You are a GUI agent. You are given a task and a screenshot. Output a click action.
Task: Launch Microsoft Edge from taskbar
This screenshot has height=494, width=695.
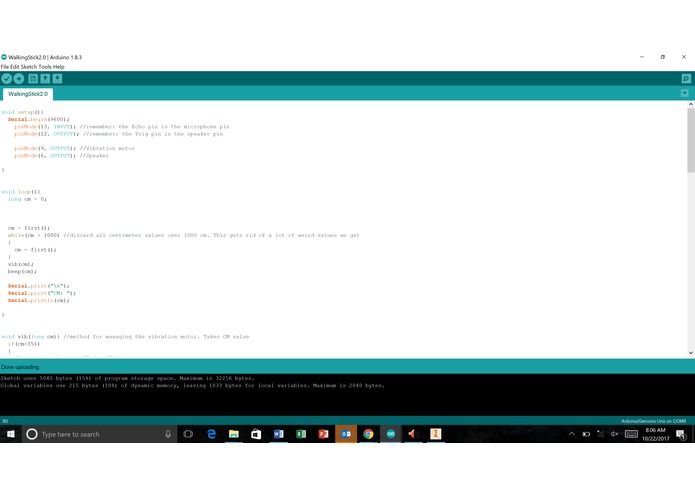point(211,434)
